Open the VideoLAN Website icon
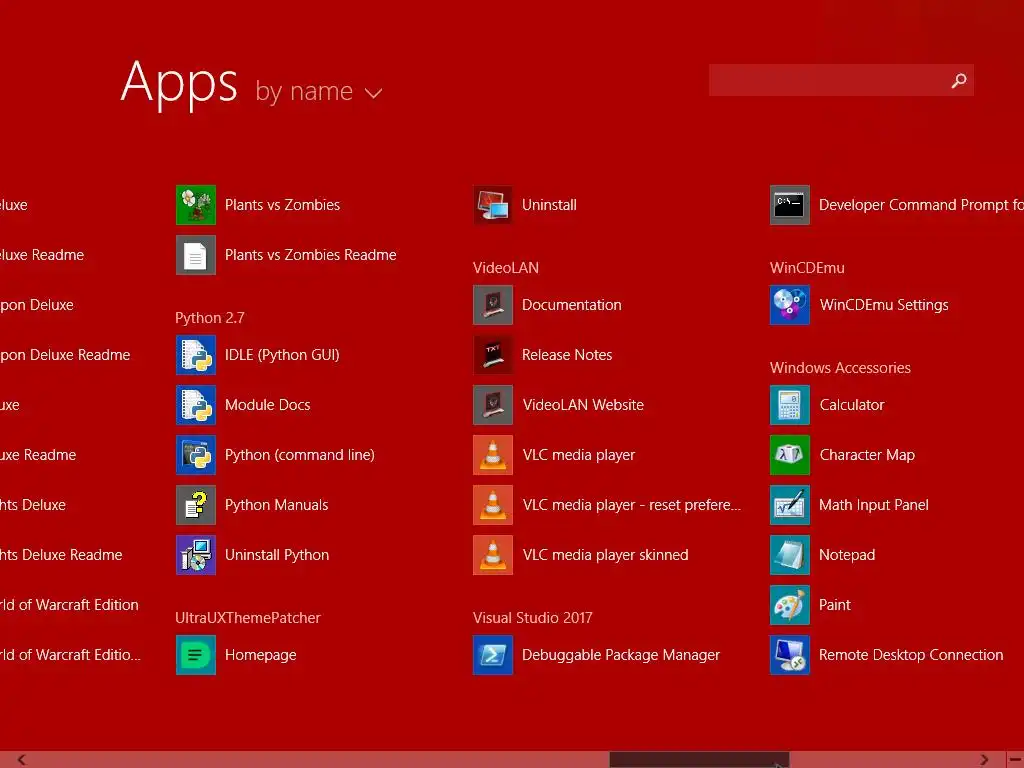This screenshot has height=768, width=1024. coord(493,405)
